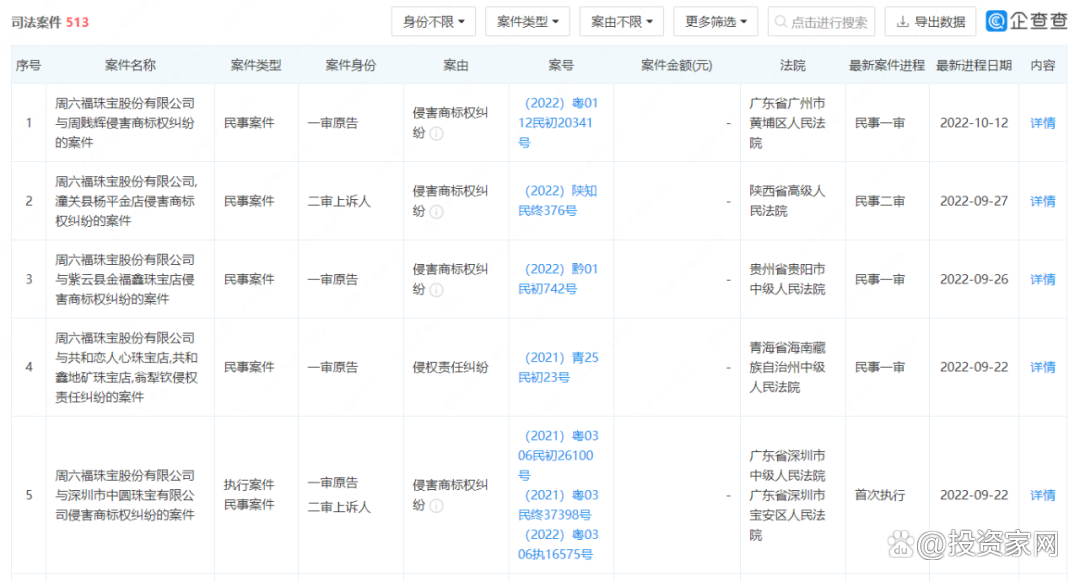This screenshot has width=1080, height=582.
Task: Click the 首次执行 progress cell
Action: tap(880, 495)
